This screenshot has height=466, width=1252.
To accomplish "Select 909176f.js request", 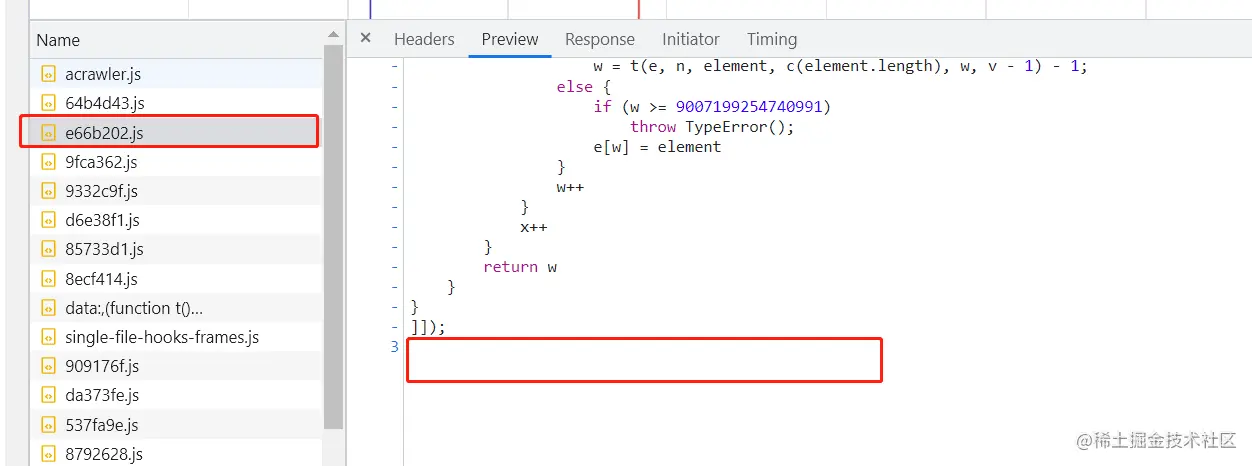I will (176, 366).
